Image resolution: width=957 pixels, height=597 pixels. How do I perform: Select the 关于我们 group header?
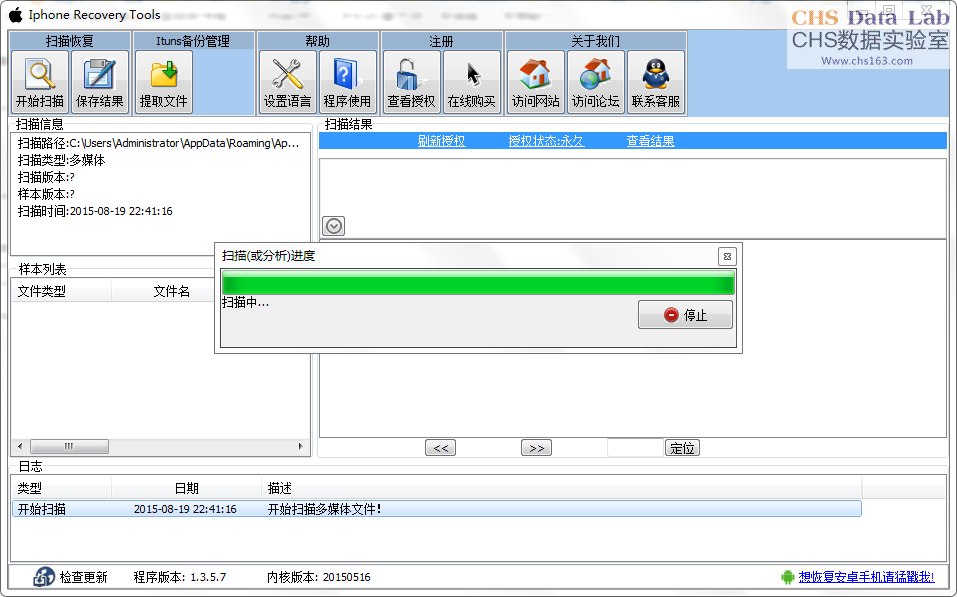click(x=595, y=41)
